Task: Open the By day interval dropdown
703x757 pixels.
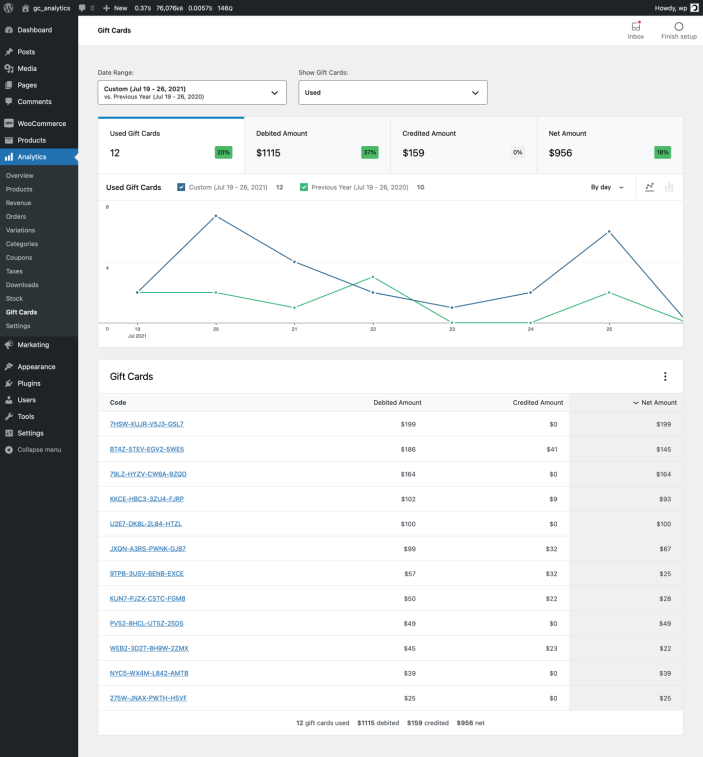Action: coord(607,187)
